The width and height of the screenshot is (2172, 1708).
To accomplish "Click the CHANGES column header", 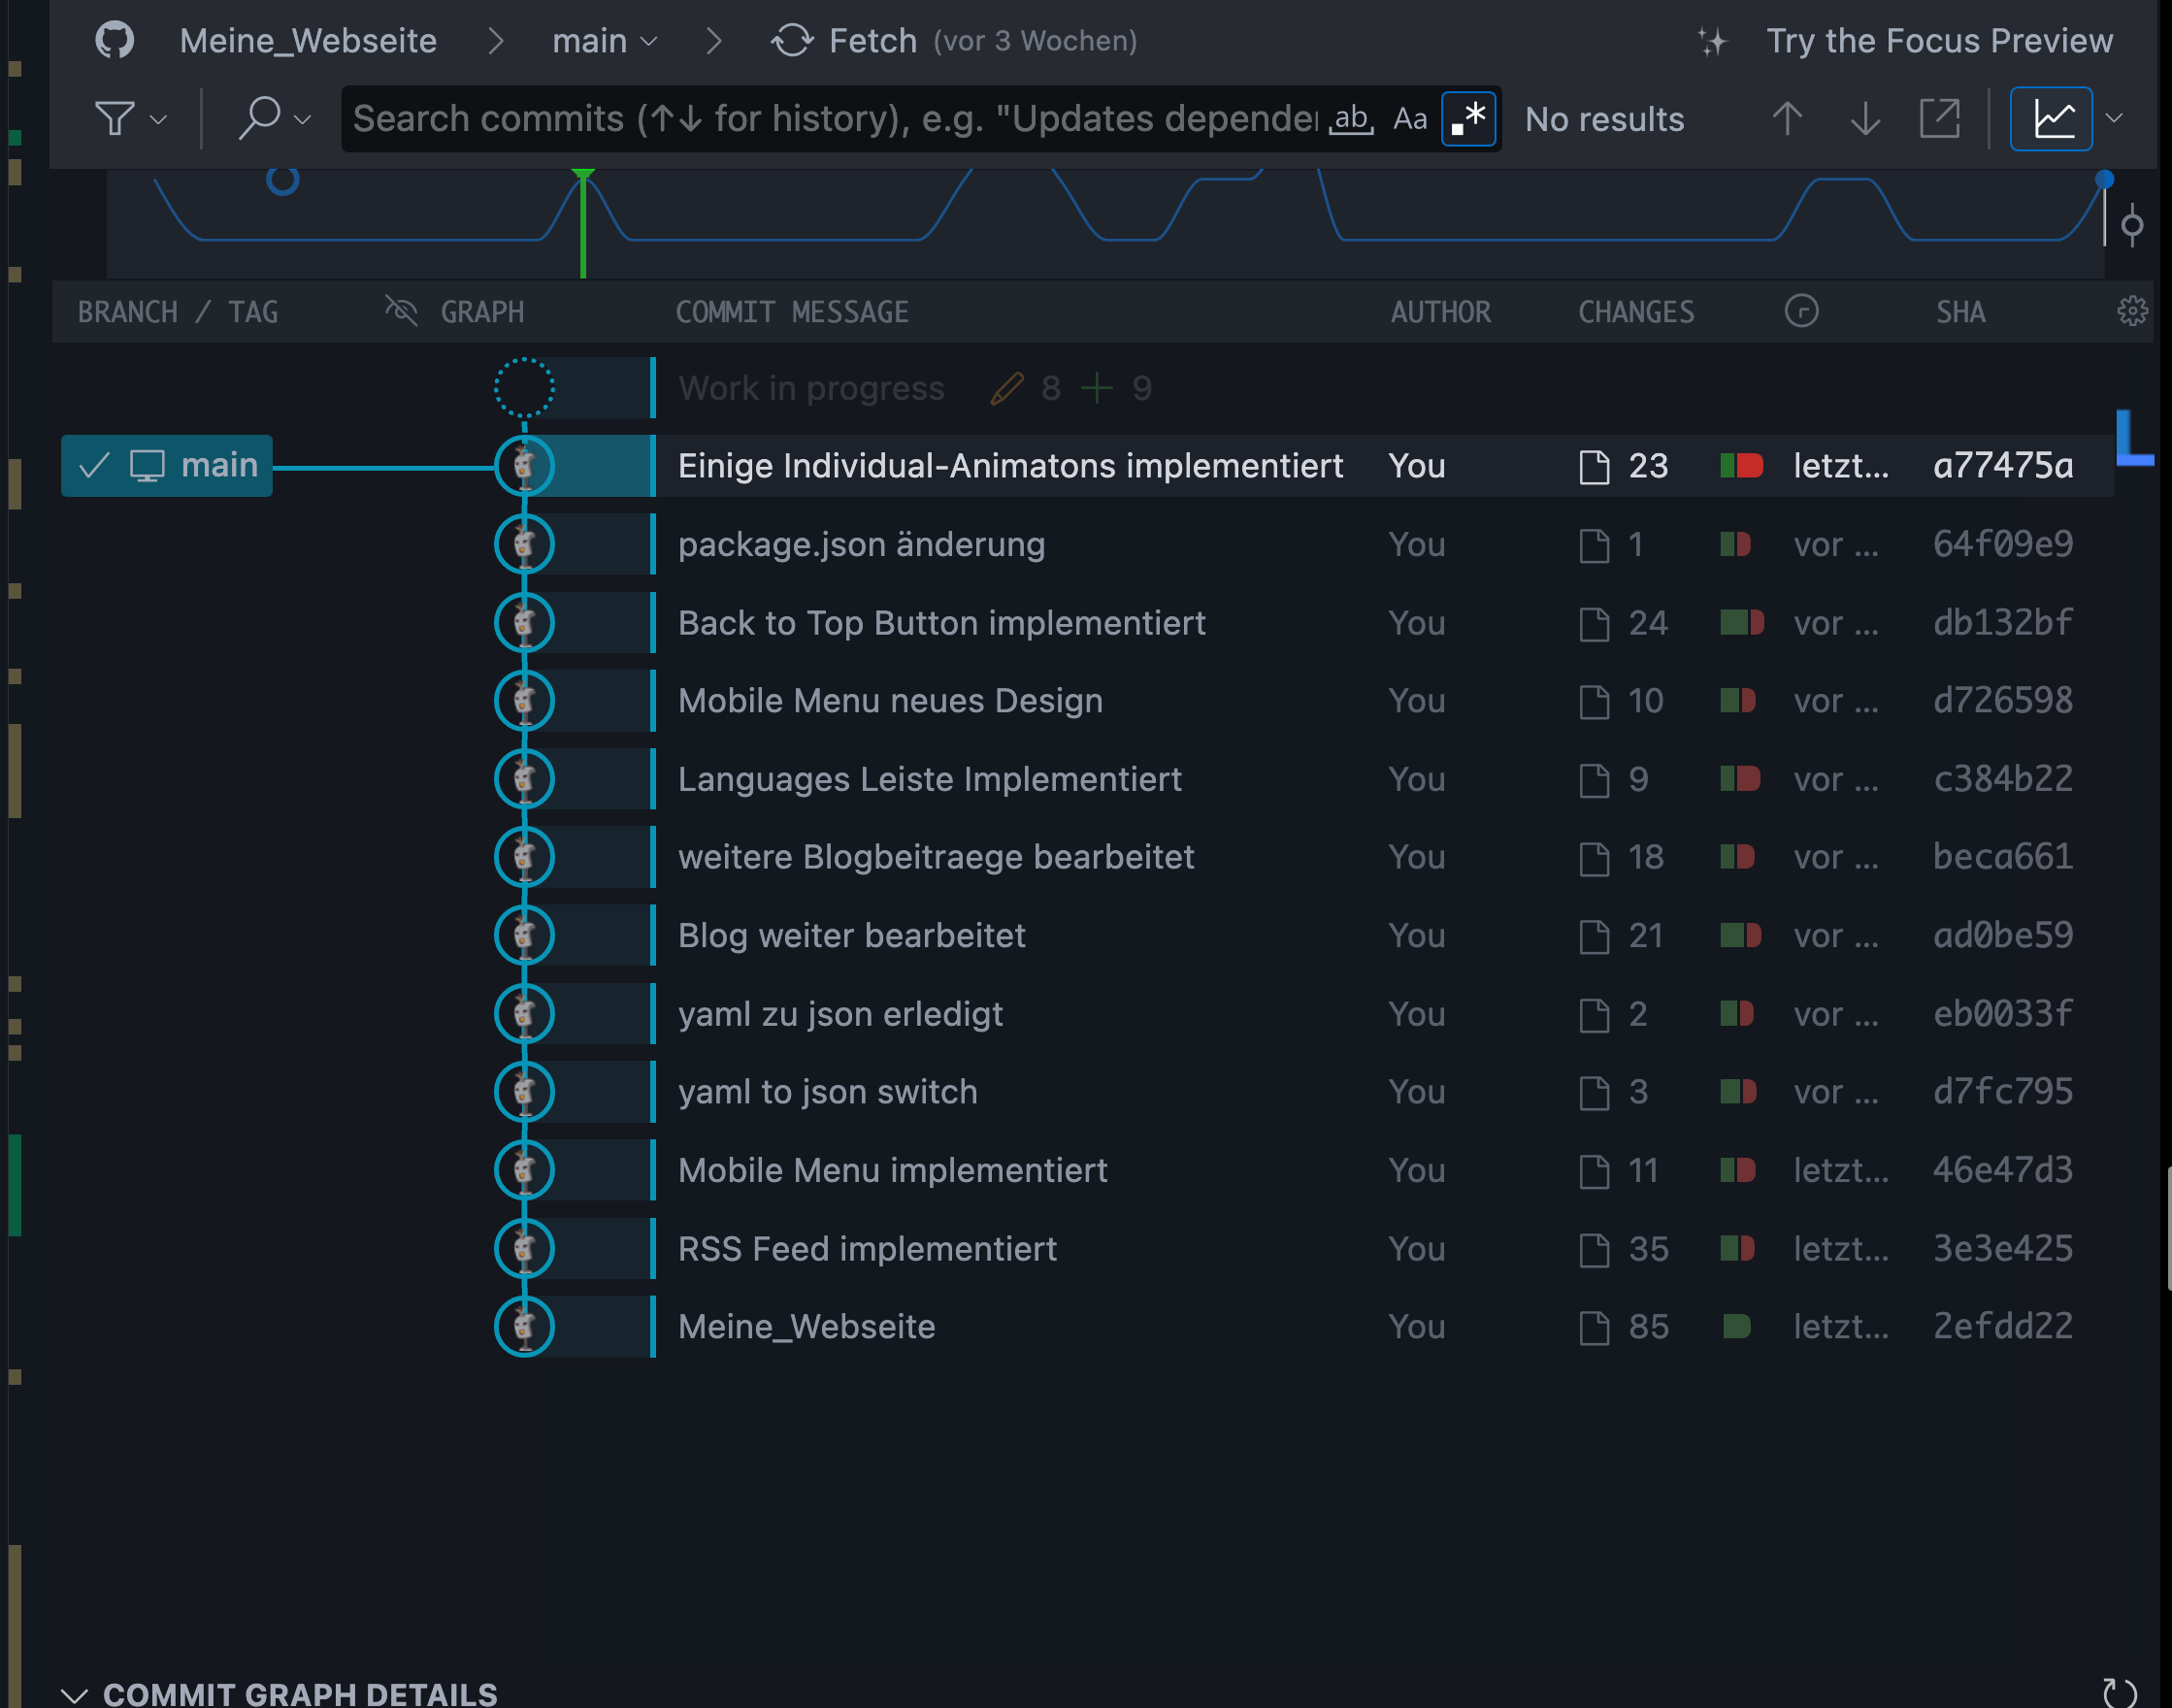I will coord(1636,312).
